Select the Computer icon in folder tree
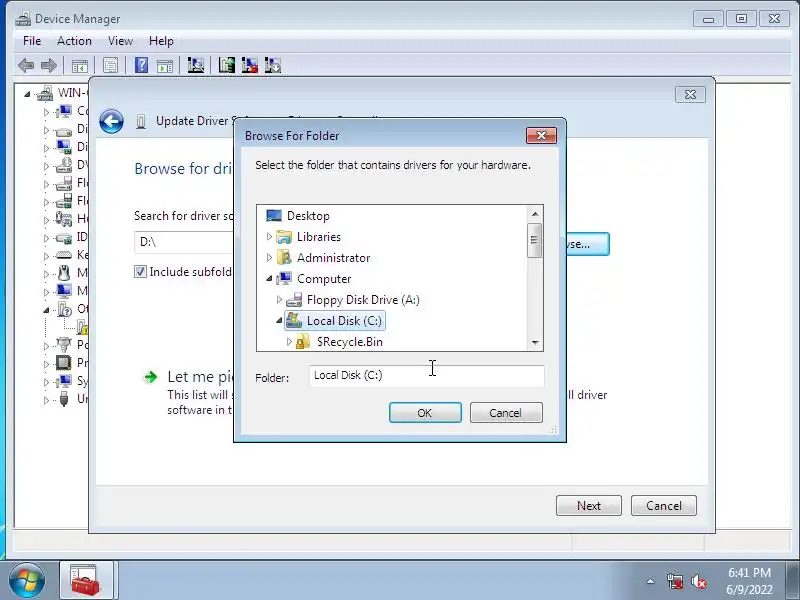Screen dimensions: 800x600 point(284,279)
